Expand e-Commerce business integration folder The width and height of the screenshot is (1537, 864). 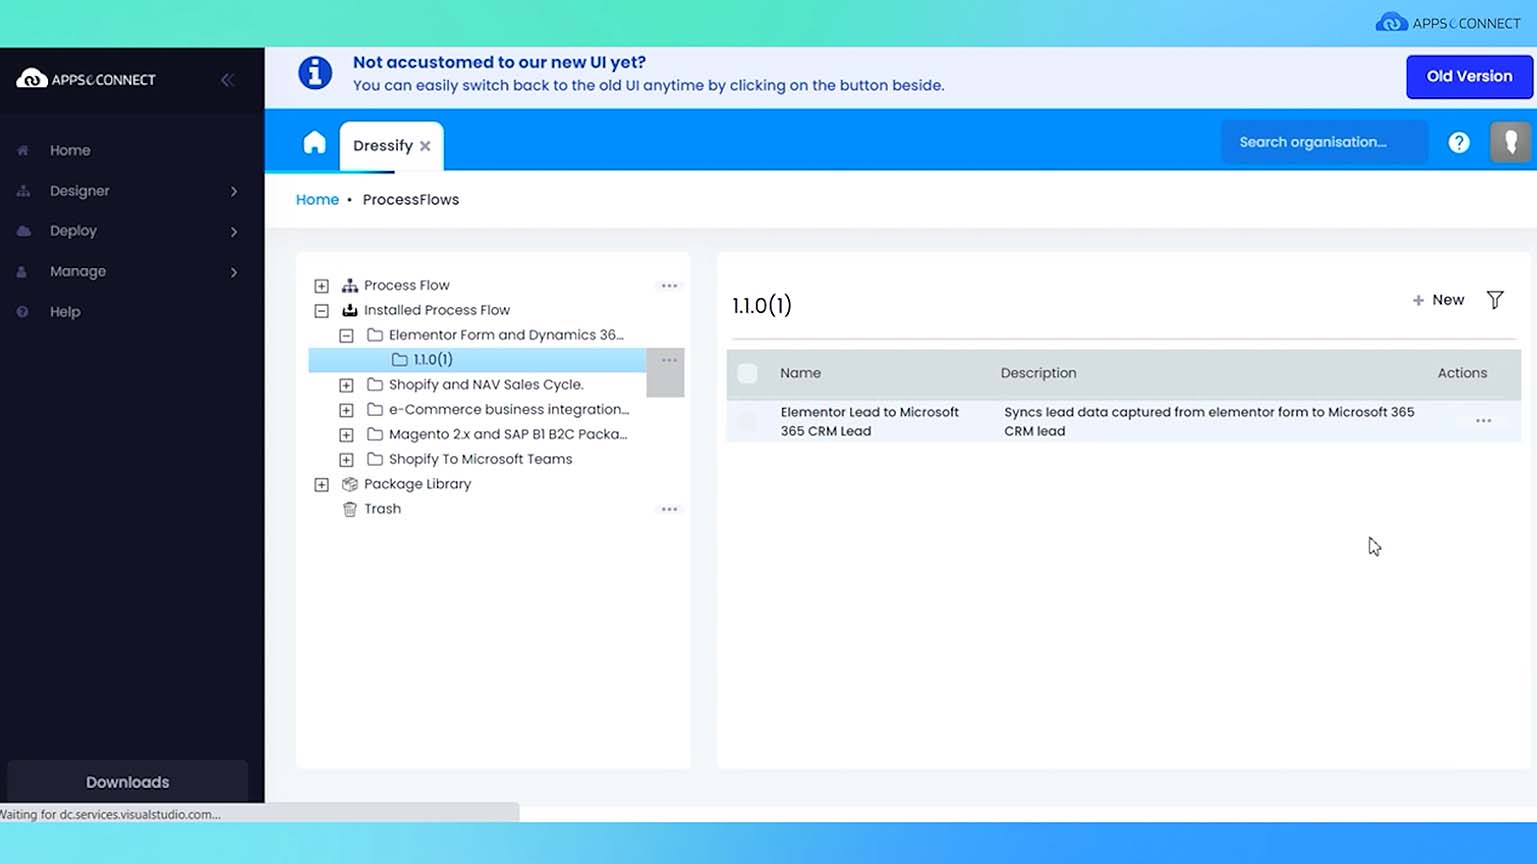click(346, 410)
